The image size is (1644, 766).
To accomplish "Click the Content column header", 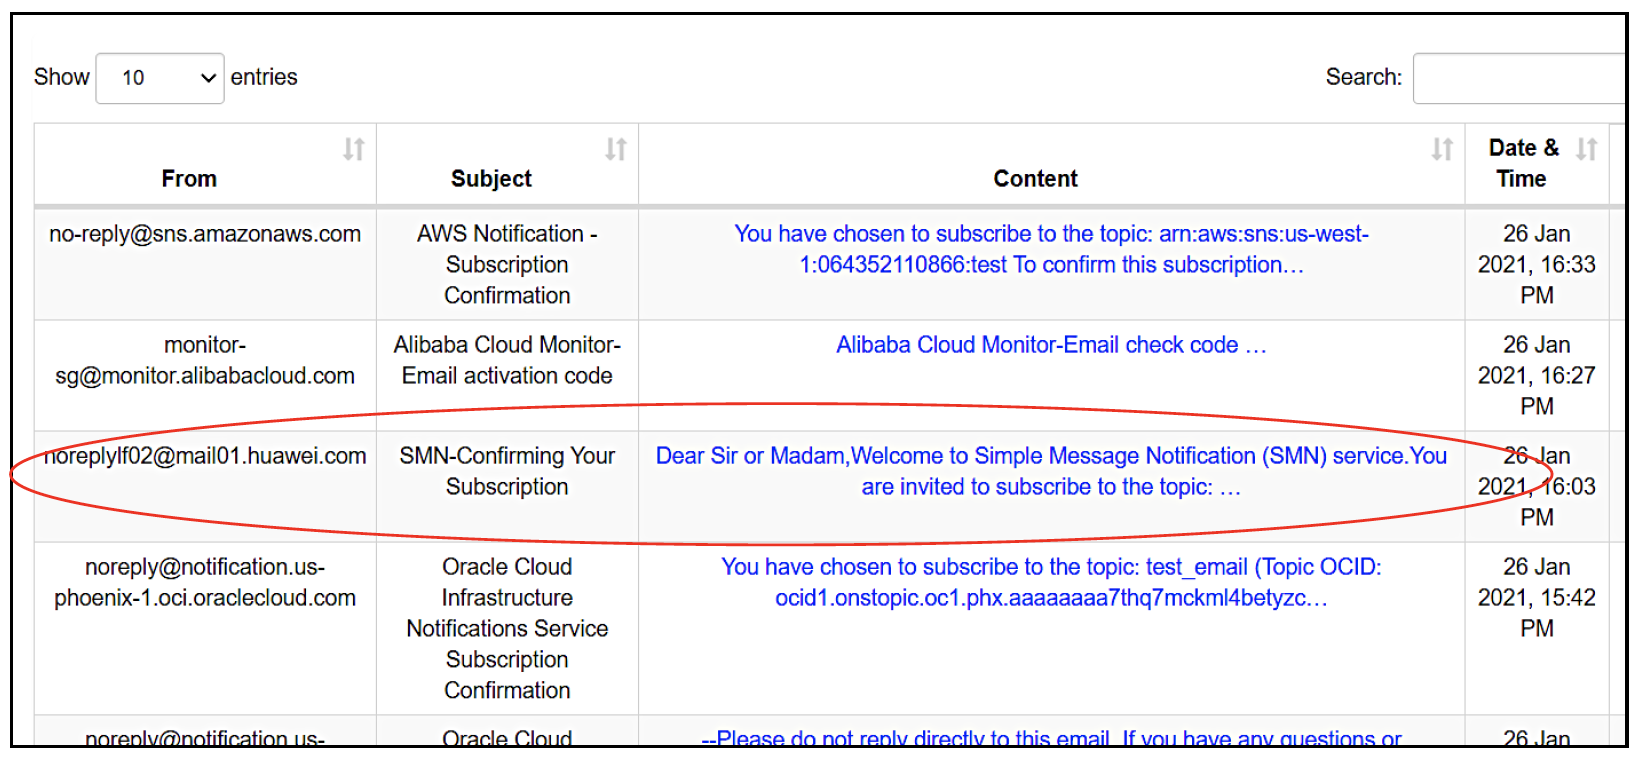I will point(1051,165).
